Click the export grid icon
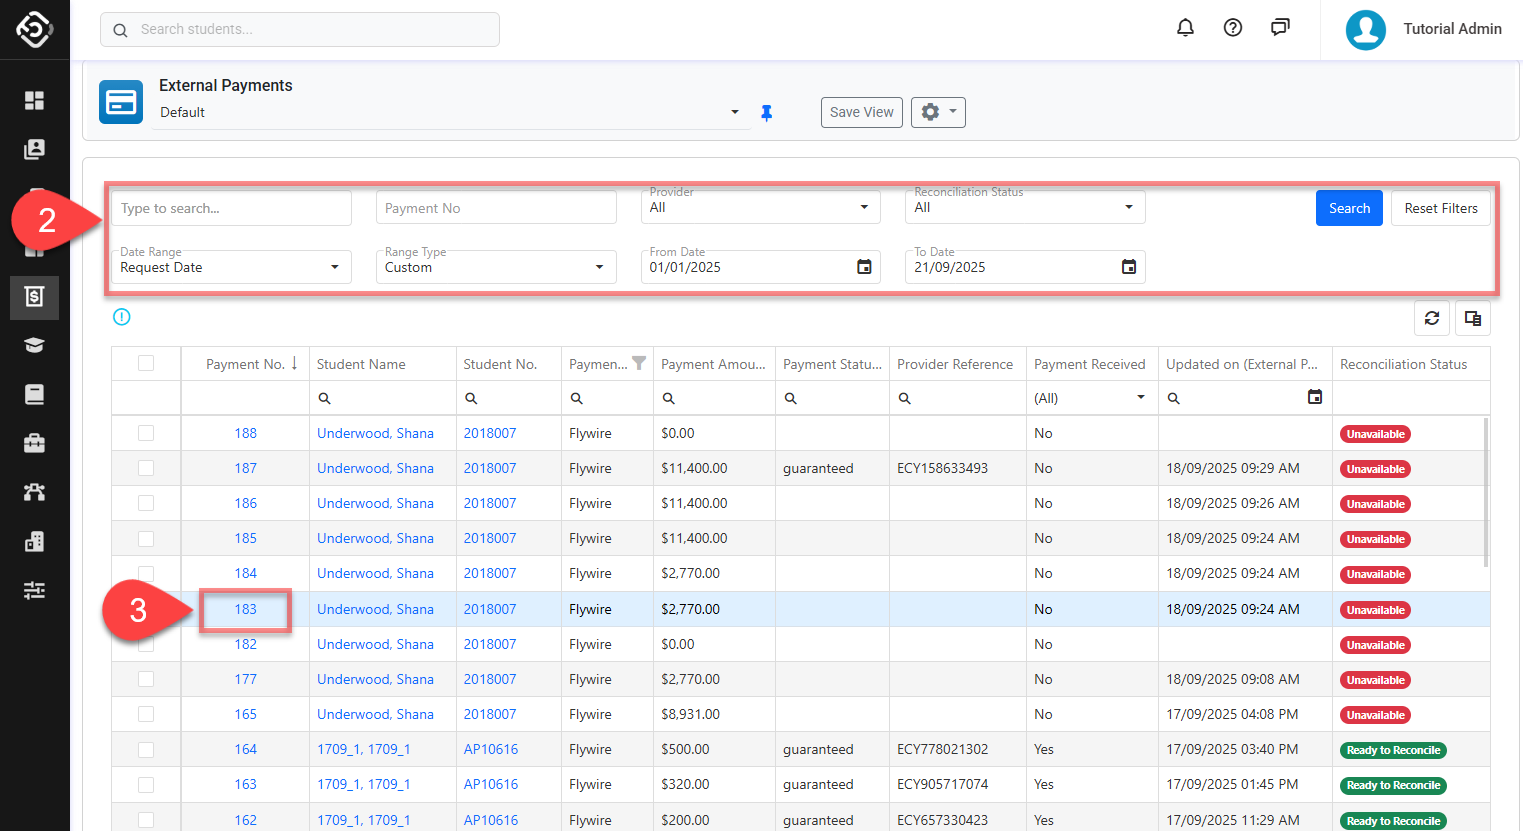1523x831 pixels. [x=1472, y=318]
